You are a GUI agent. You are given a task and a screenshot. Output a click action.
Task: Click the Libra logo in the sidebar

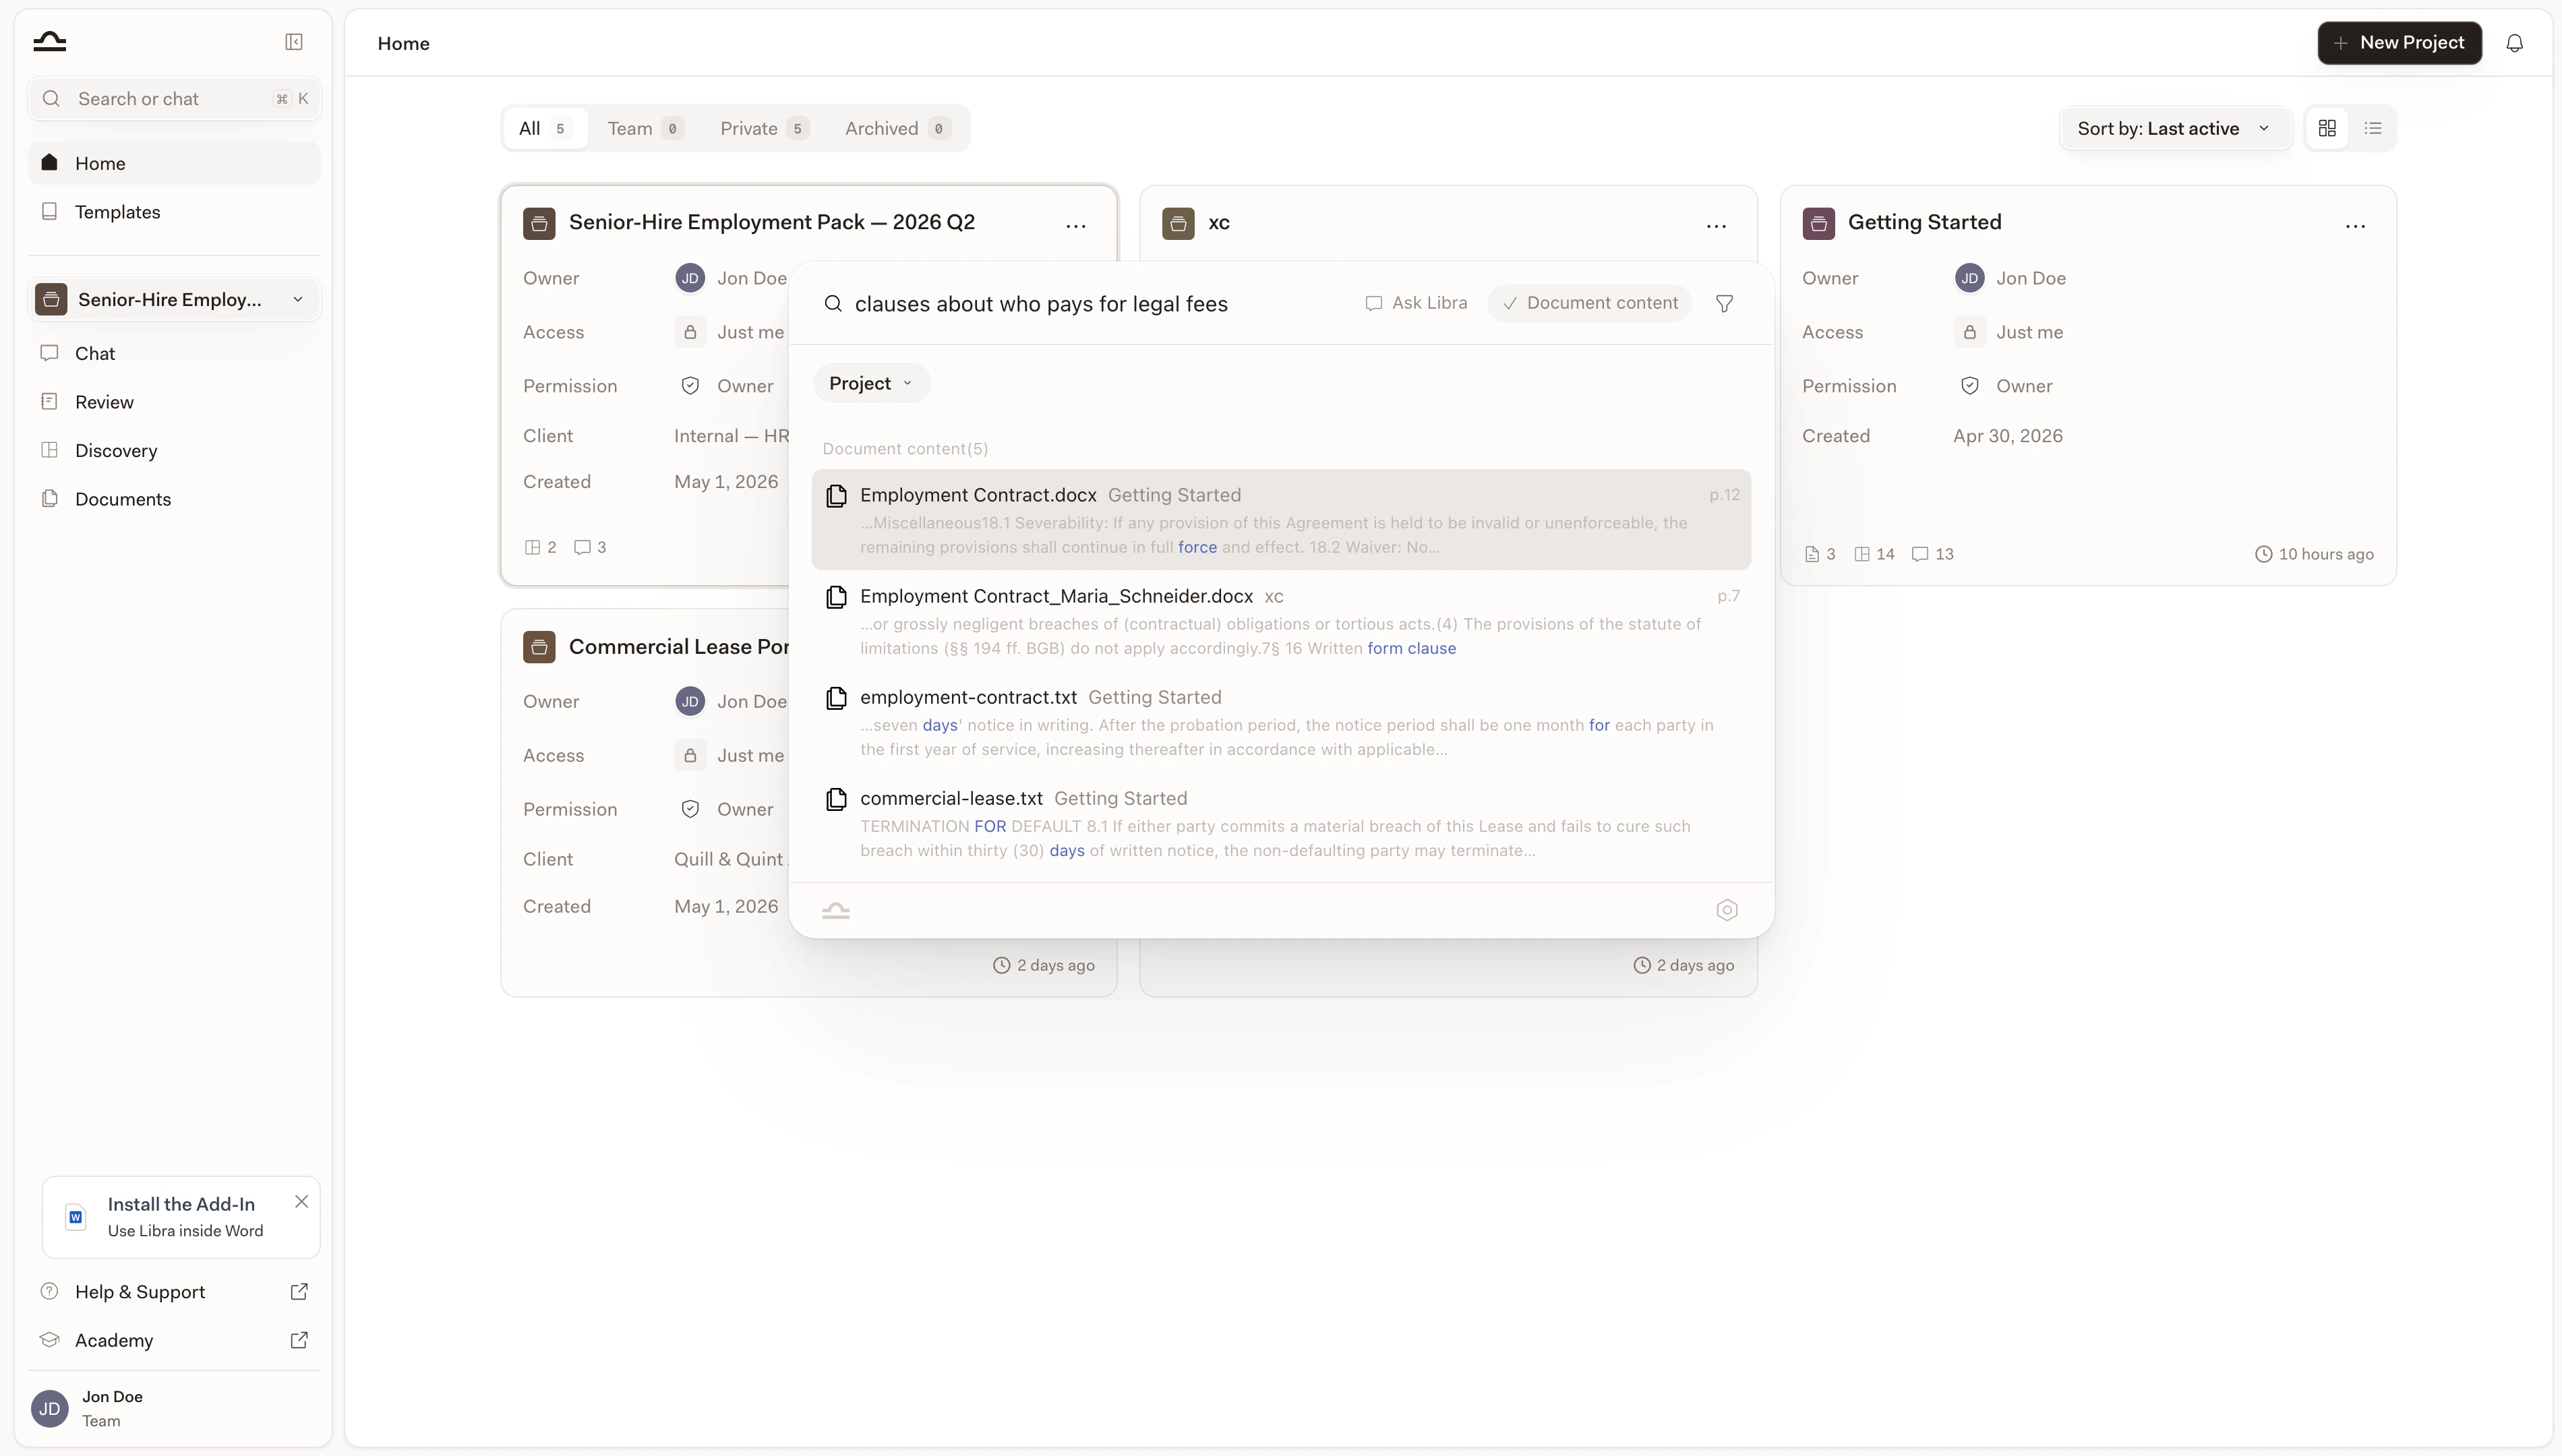pos(49,41)
